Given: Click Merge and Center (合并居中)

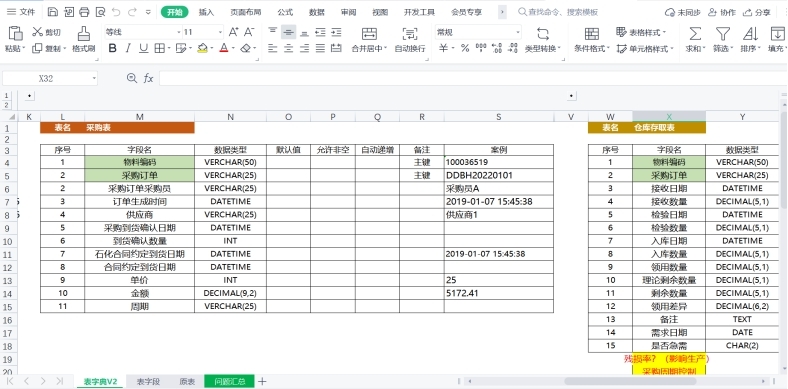Looking at the screenshot, I should tap(369, 40).
